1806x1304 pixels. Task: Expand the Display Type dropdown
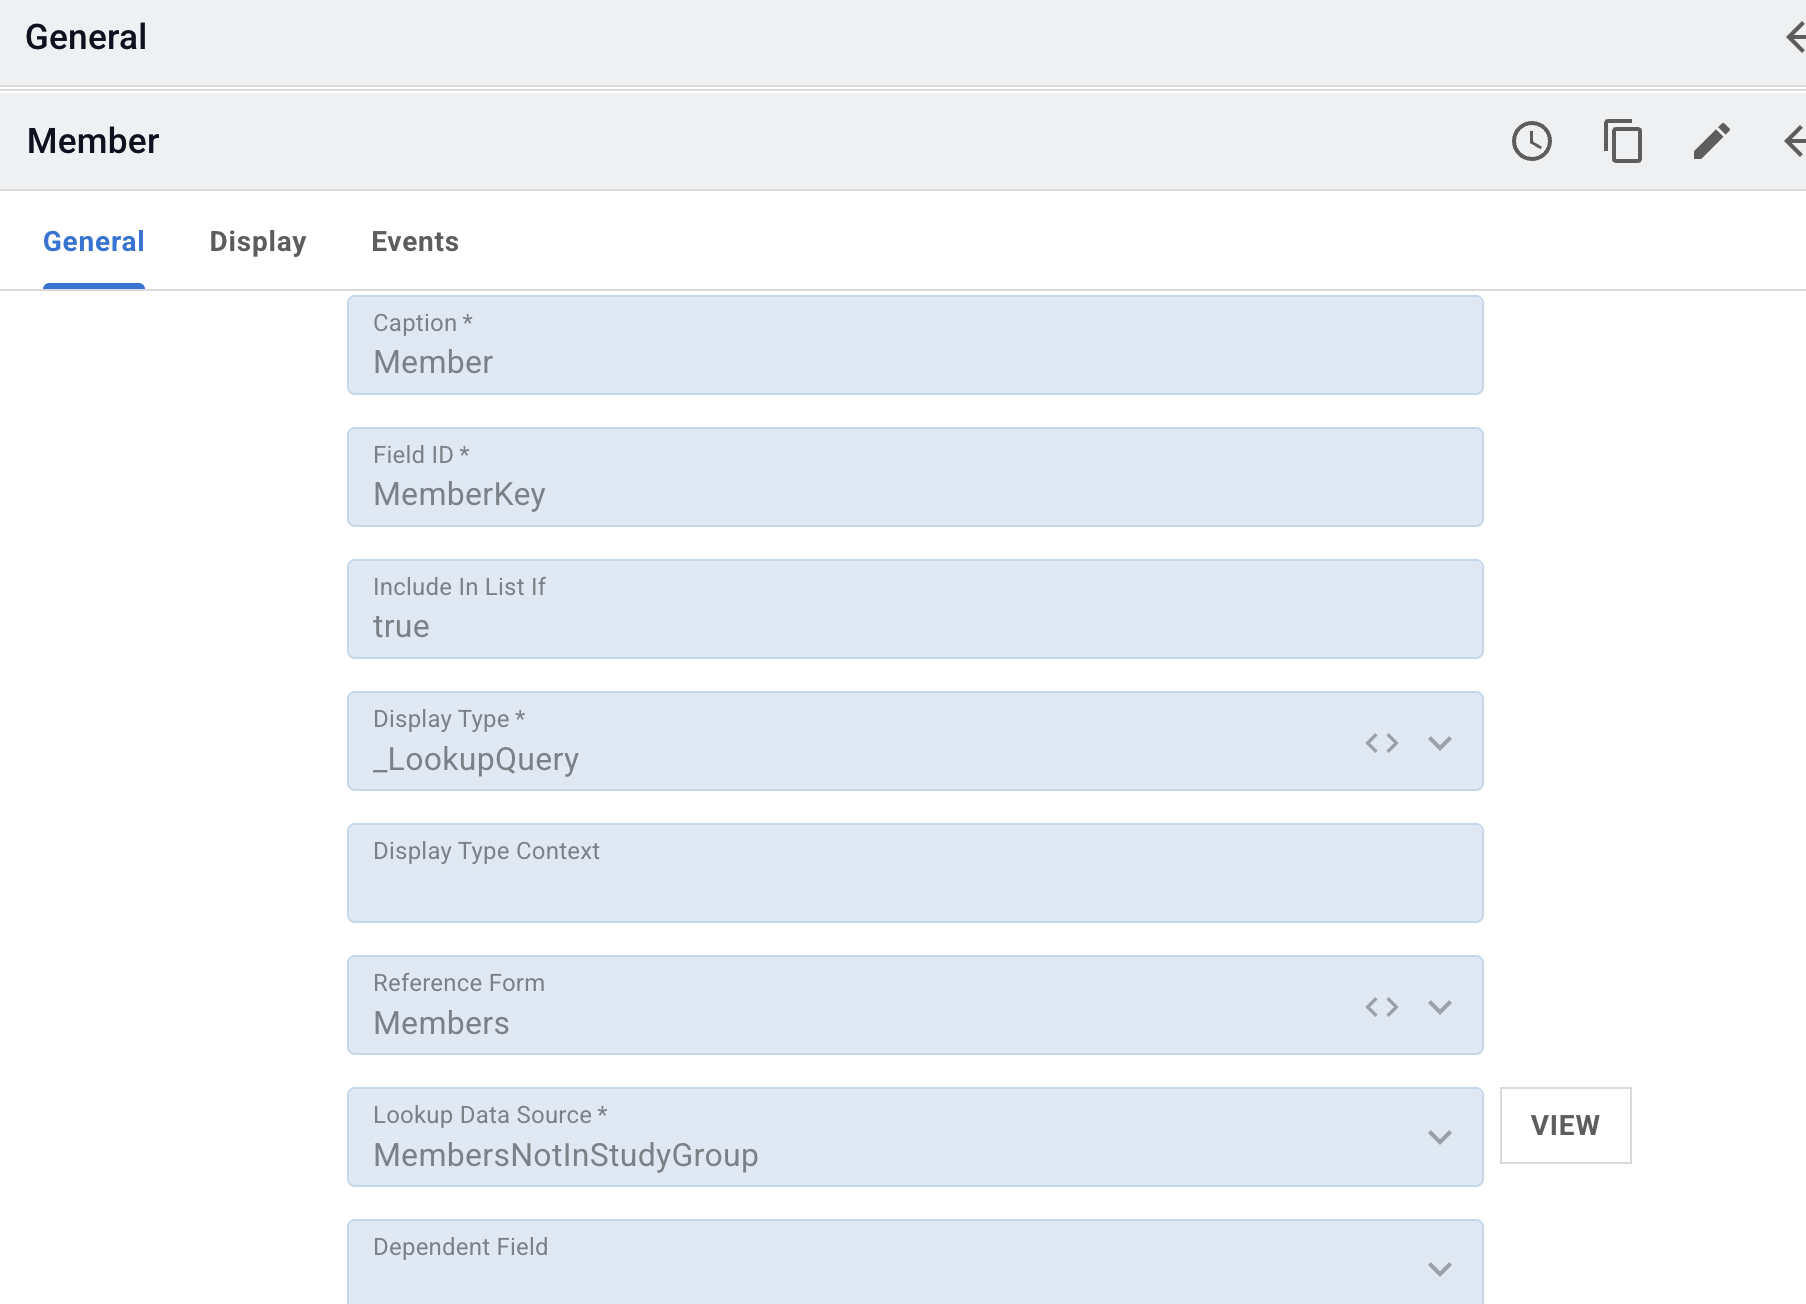tap(1439, 743)
